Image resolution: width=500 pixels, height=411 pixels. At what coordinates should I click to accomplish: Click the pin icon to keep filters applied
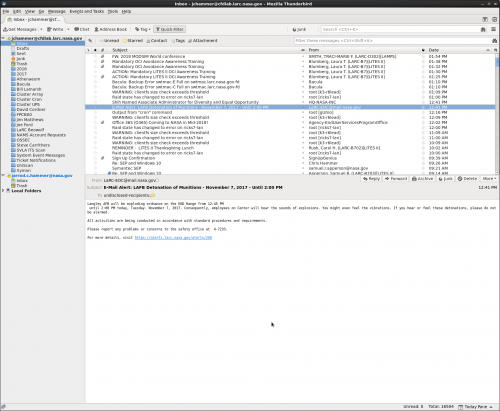(90, 41)
